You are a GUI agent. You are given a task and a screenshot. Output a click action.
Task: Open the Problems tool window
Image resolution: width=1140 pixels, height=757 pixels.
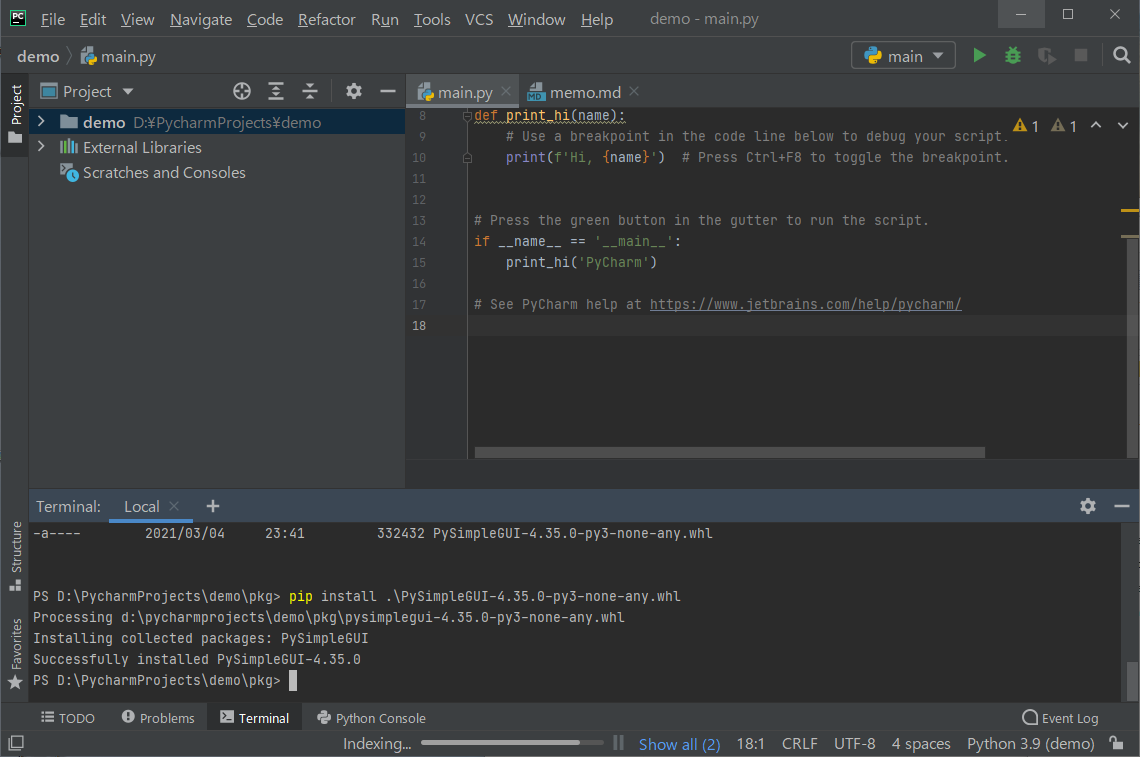[x=158, y=718]
